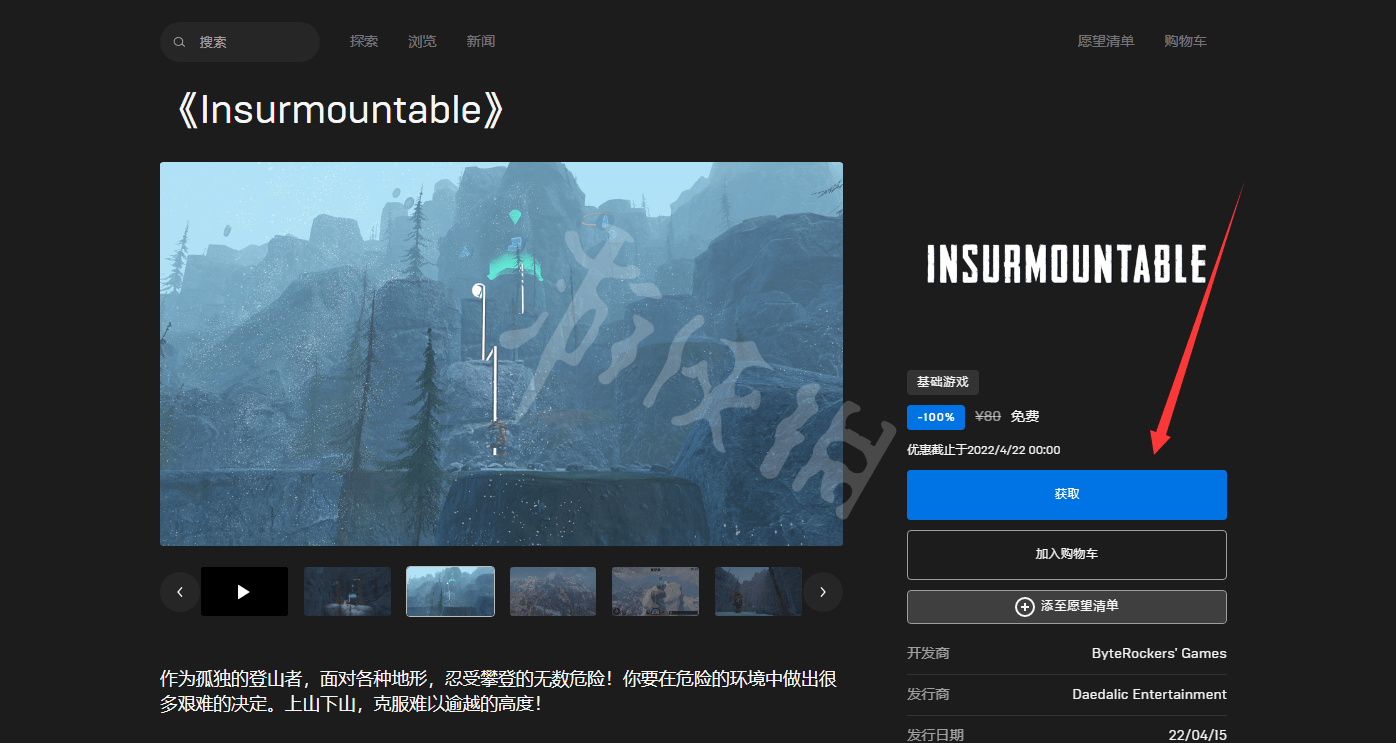Select the second screenshot thumbnail
This screenshot has height=743, width=1396.
347,592
